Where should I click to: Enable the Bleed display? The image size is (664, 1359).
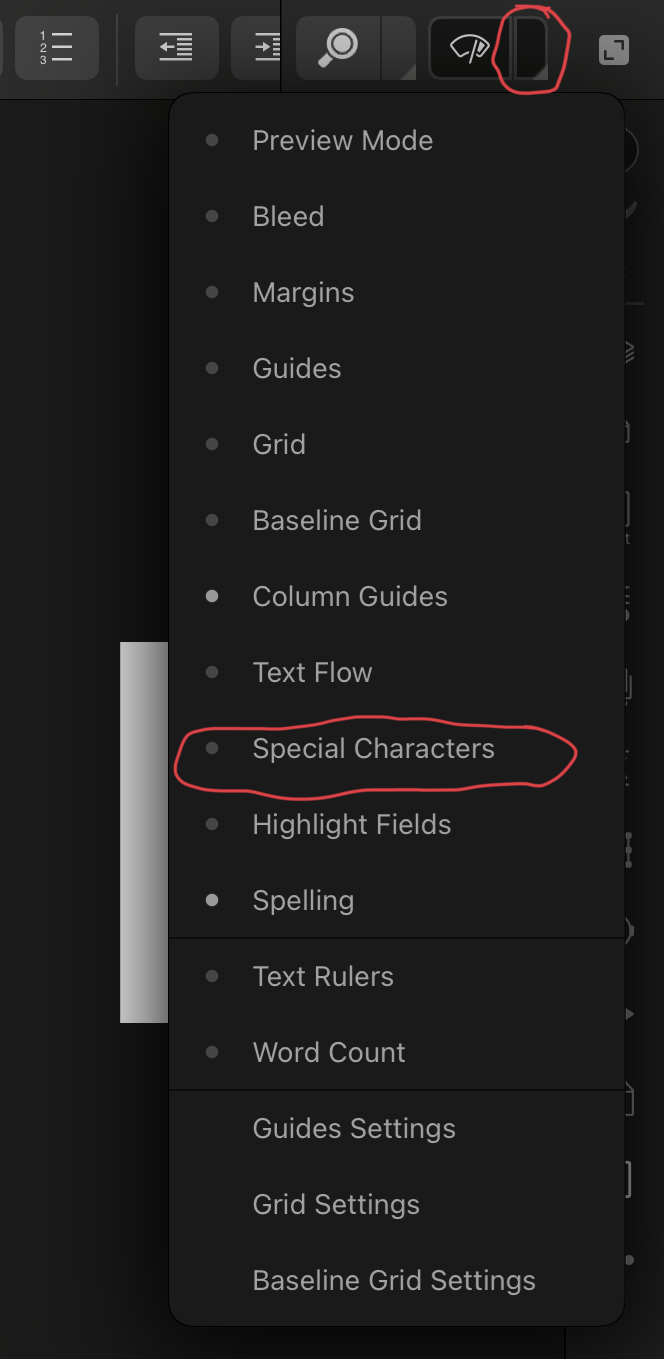(288, 216)
